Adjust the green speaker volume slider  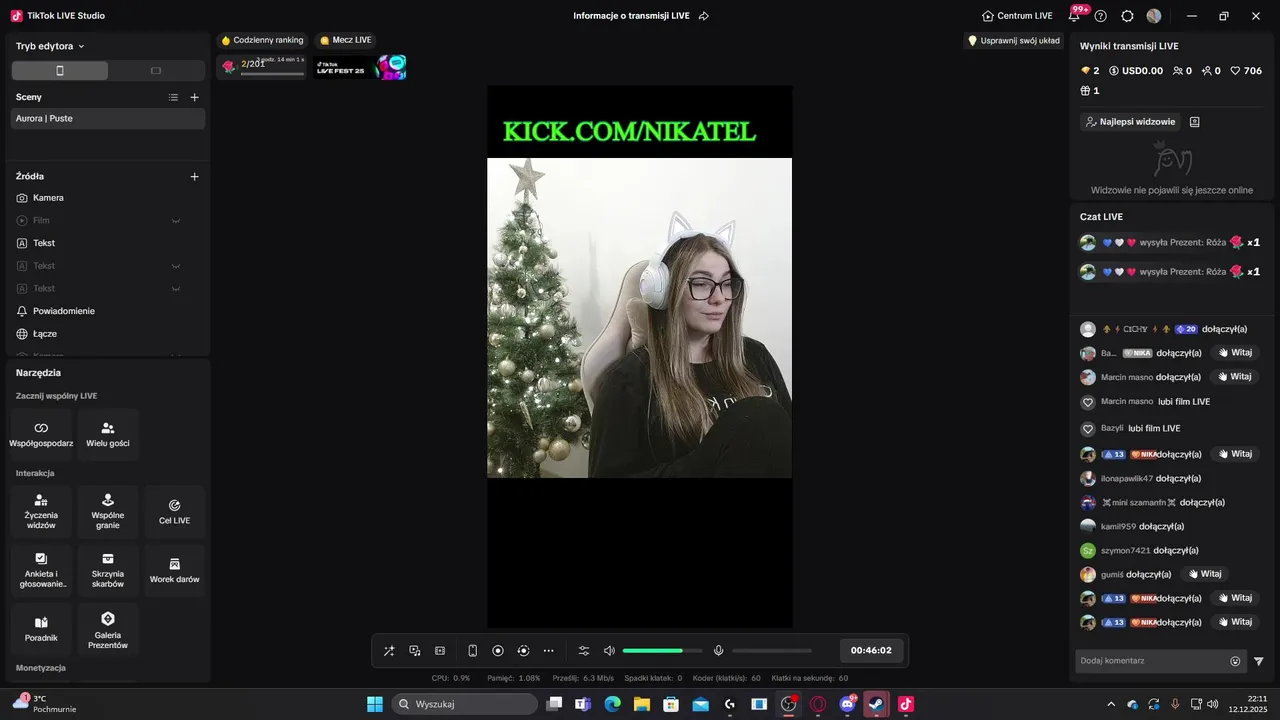[662, 651]
